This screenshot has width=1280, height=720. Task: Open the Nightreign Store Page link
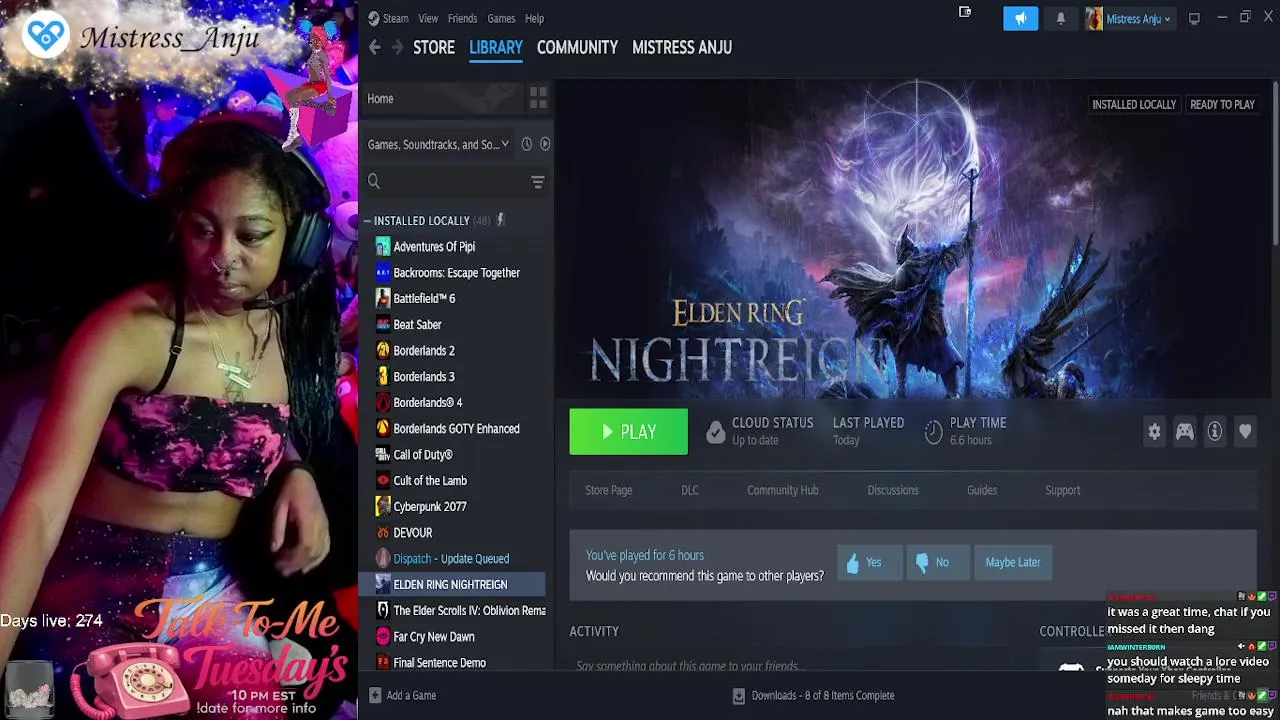(609, 490)
